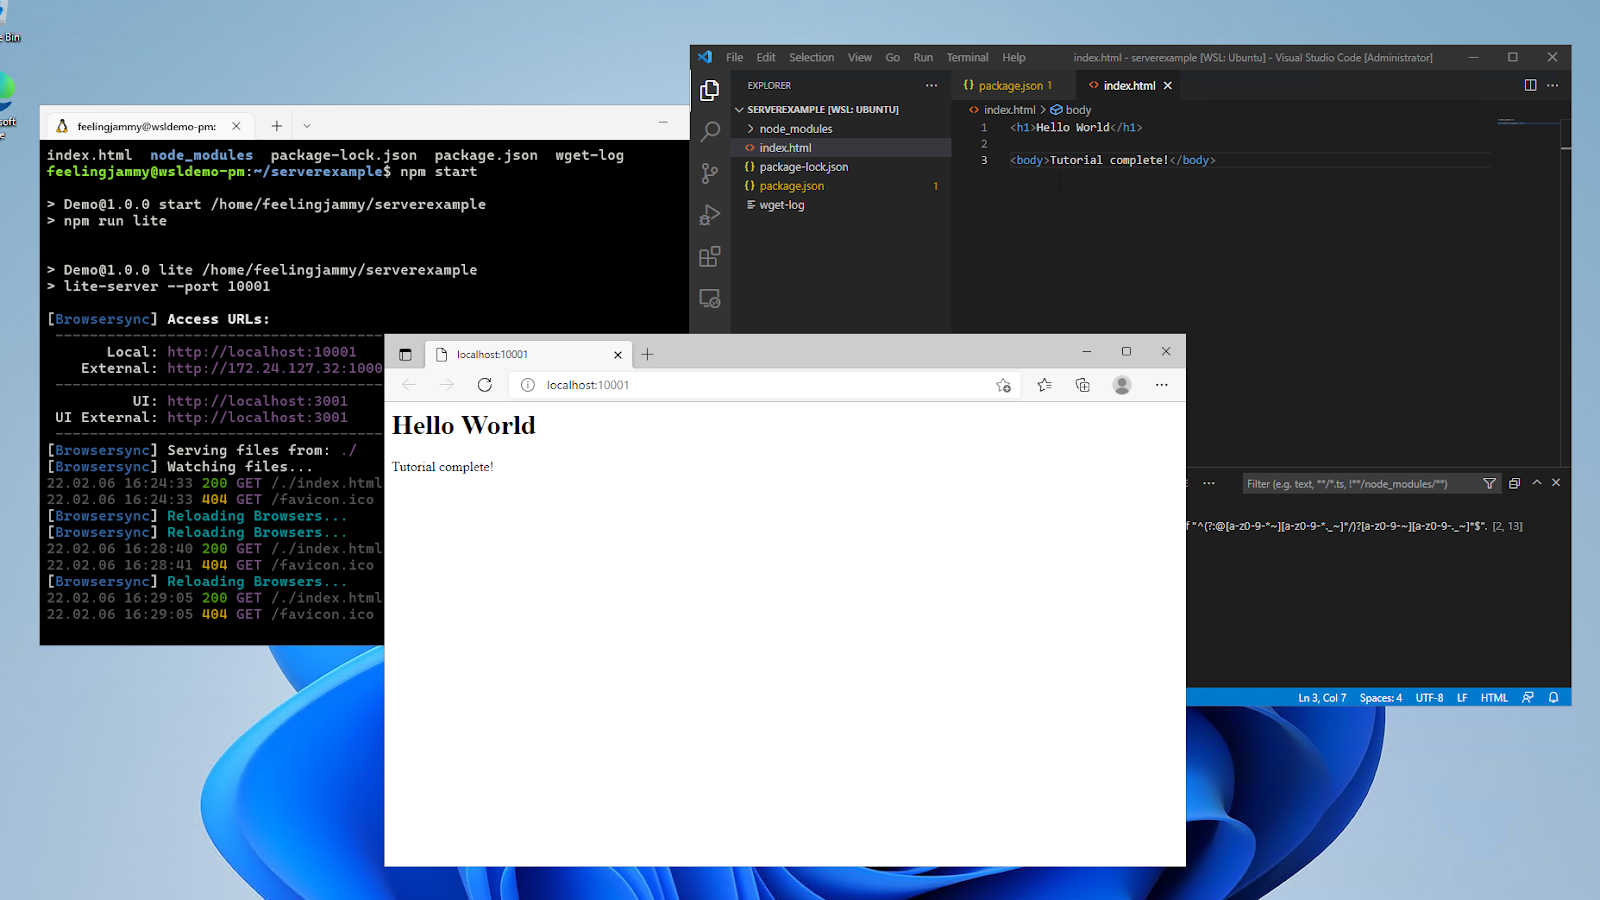1600x900 pixels.
Task: Click the Split Editor icon
Action: 1530,85
